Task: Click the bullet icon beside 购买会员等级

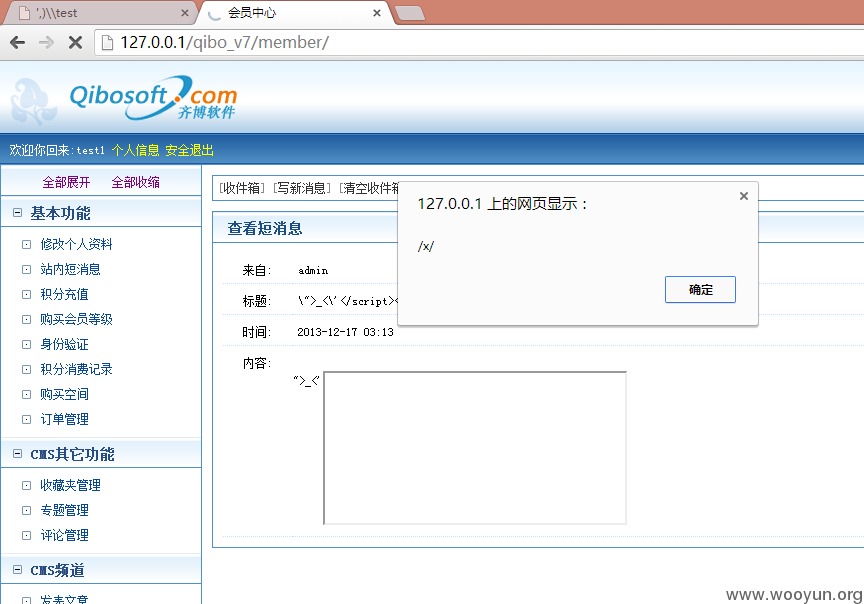Action: pyautogui.click(x=26, y=320)
